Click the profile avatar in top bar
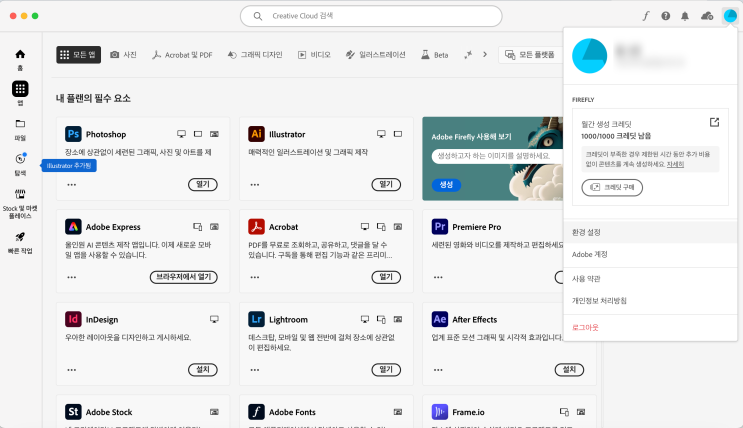This screenshot has height=428, width=743. pyautogui.click(x=730, y=16)
